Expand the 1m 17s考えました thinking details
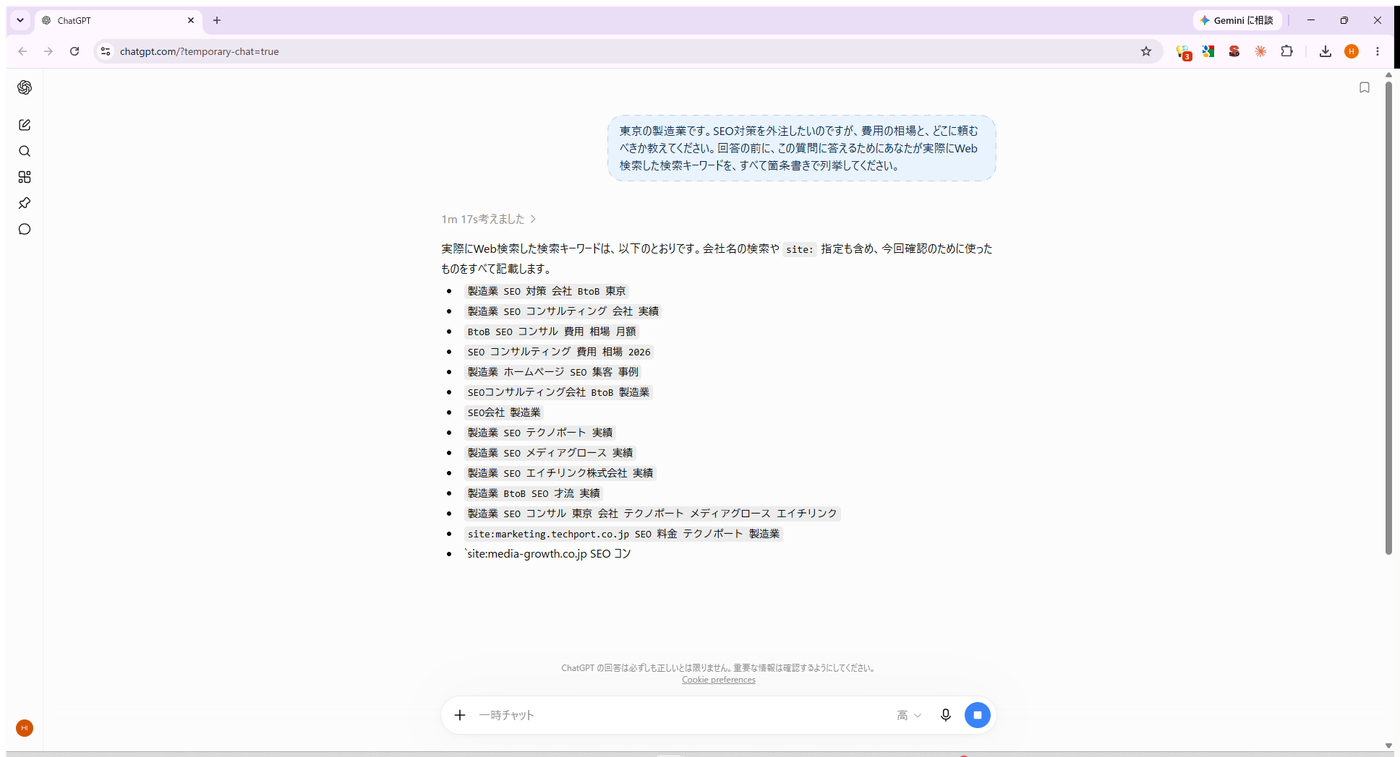Image resolution: width=1400 pixels, height=757 pixels. [x=489, y=219]
